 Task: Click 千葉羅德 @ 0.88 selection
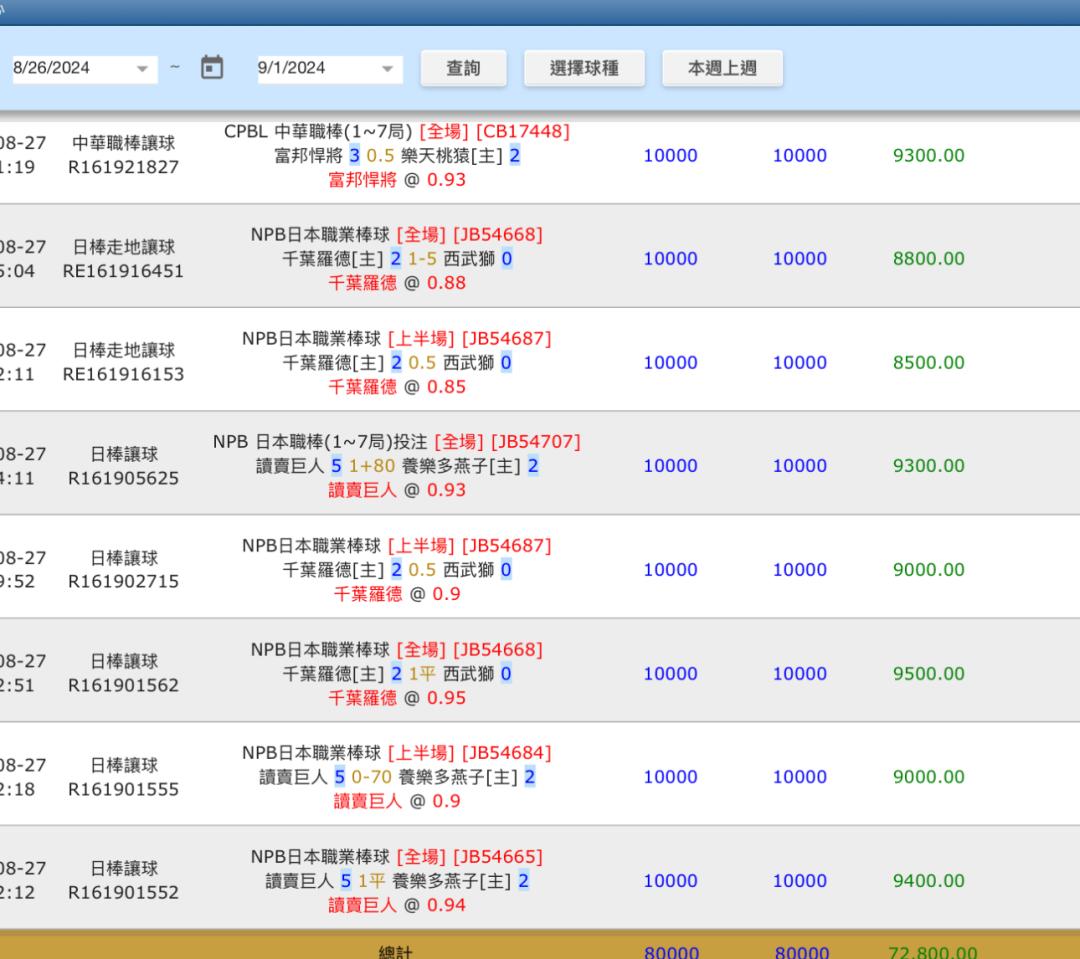(397, 284)
